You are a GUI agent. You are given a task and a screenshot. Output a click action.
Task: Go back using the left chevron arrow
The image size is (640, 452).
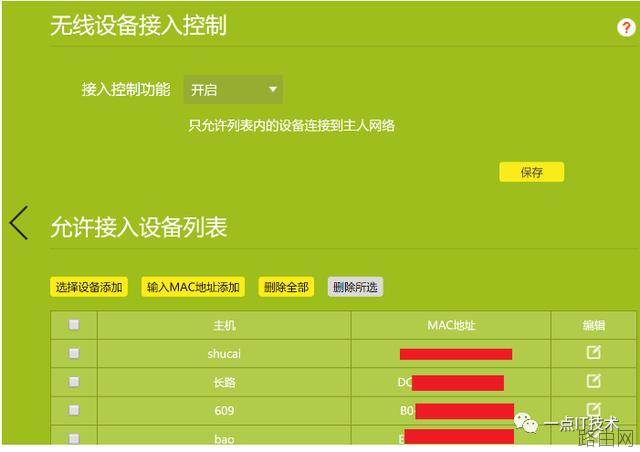point(19,223)
